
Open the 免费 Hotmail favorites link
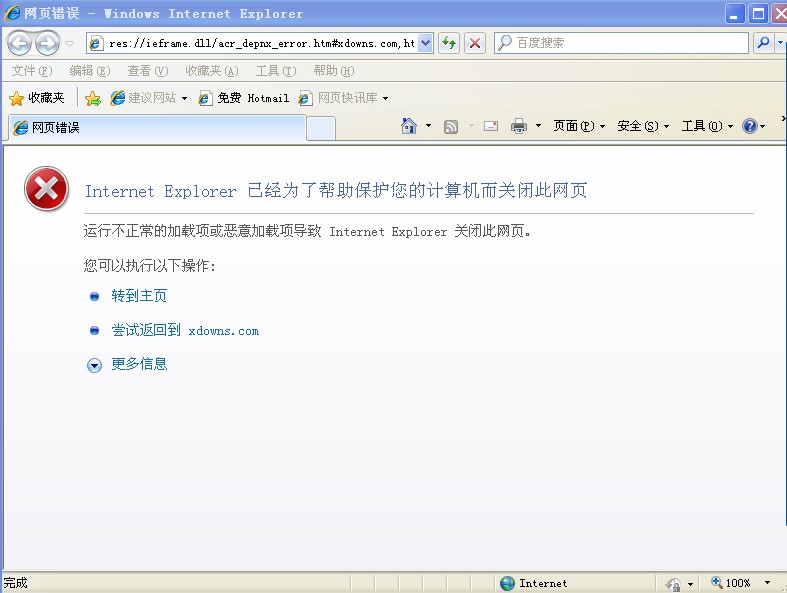pos(244,98)
